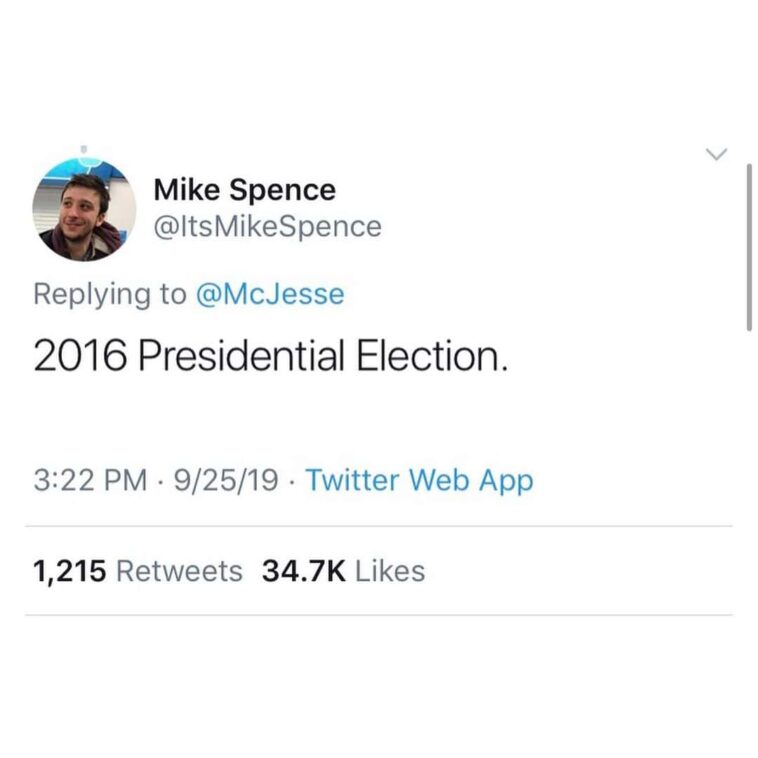The image size is (758, 758).
Task: Click the 9/25/19 date
Action: [x=226, y=480]
